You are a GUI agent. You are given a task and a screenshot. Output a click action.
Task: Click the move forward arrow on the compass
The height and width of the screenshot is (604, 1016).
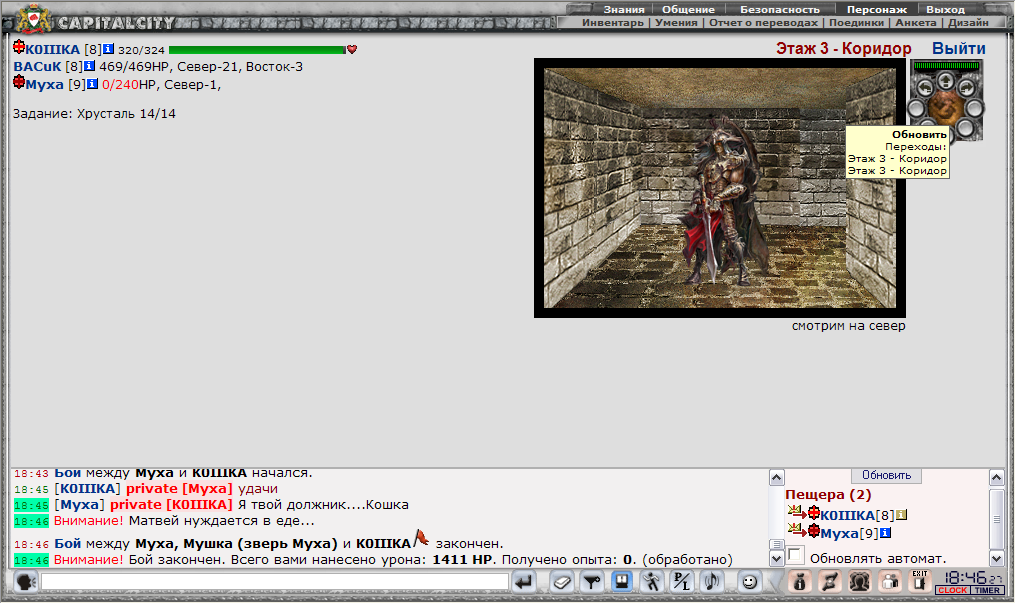[945, 81]
